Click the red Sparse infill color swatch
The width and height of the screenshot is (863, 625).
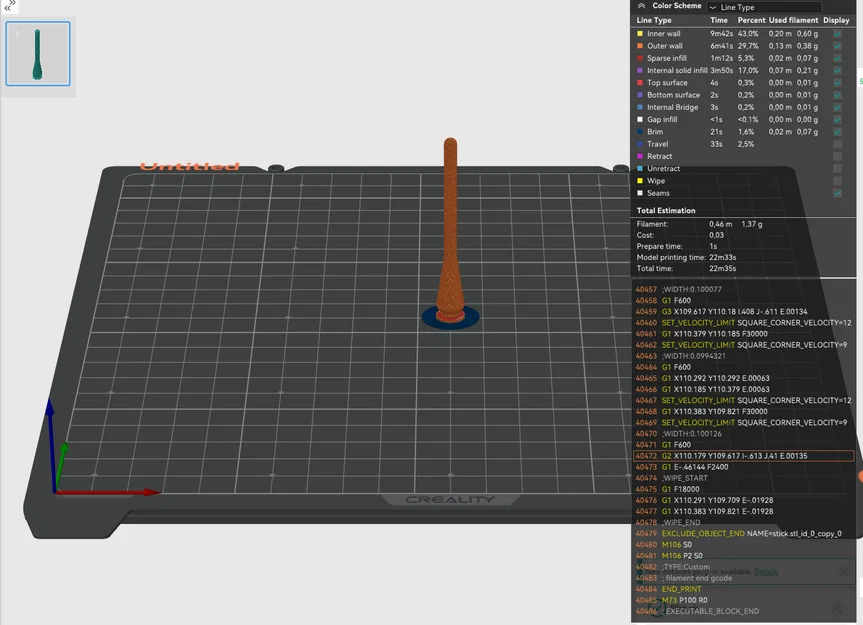[x=640, y=58]
